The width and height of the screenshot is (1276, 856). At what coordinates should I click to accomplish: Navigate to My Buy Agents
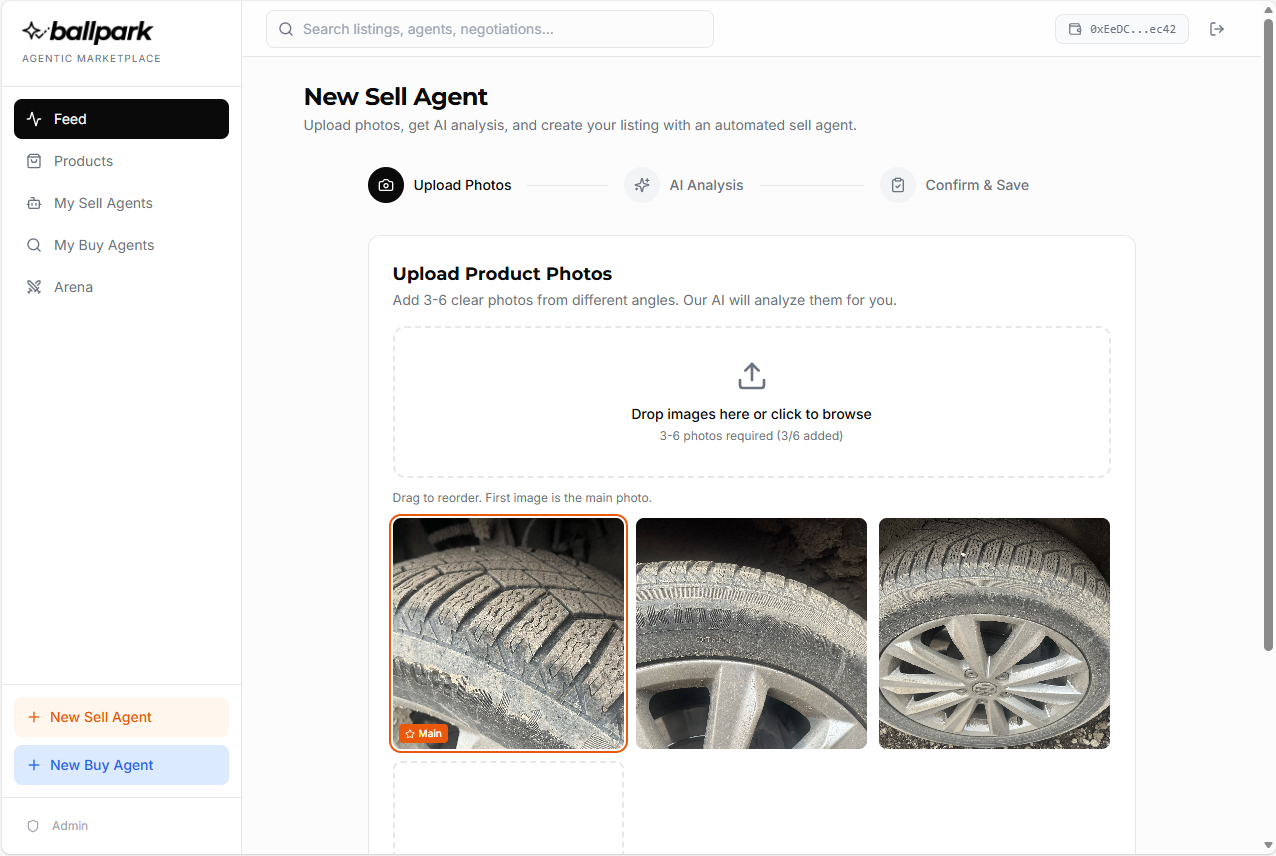coord(104,245)
